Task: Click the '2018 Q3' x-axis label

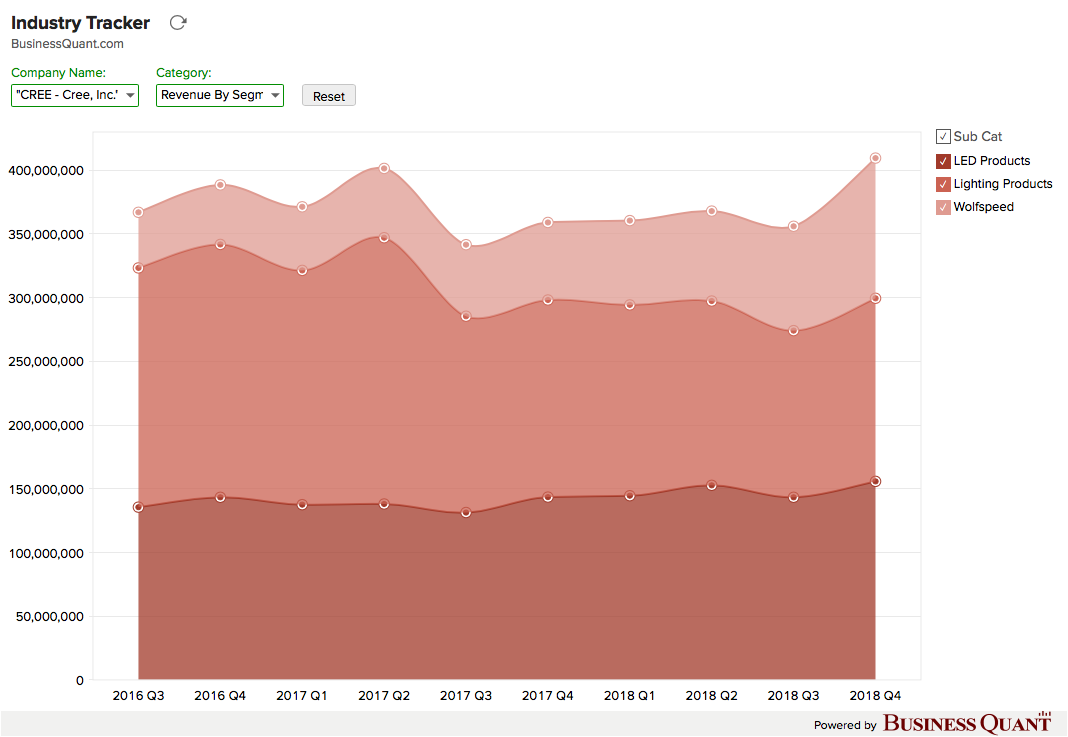Action: (794, 695)
